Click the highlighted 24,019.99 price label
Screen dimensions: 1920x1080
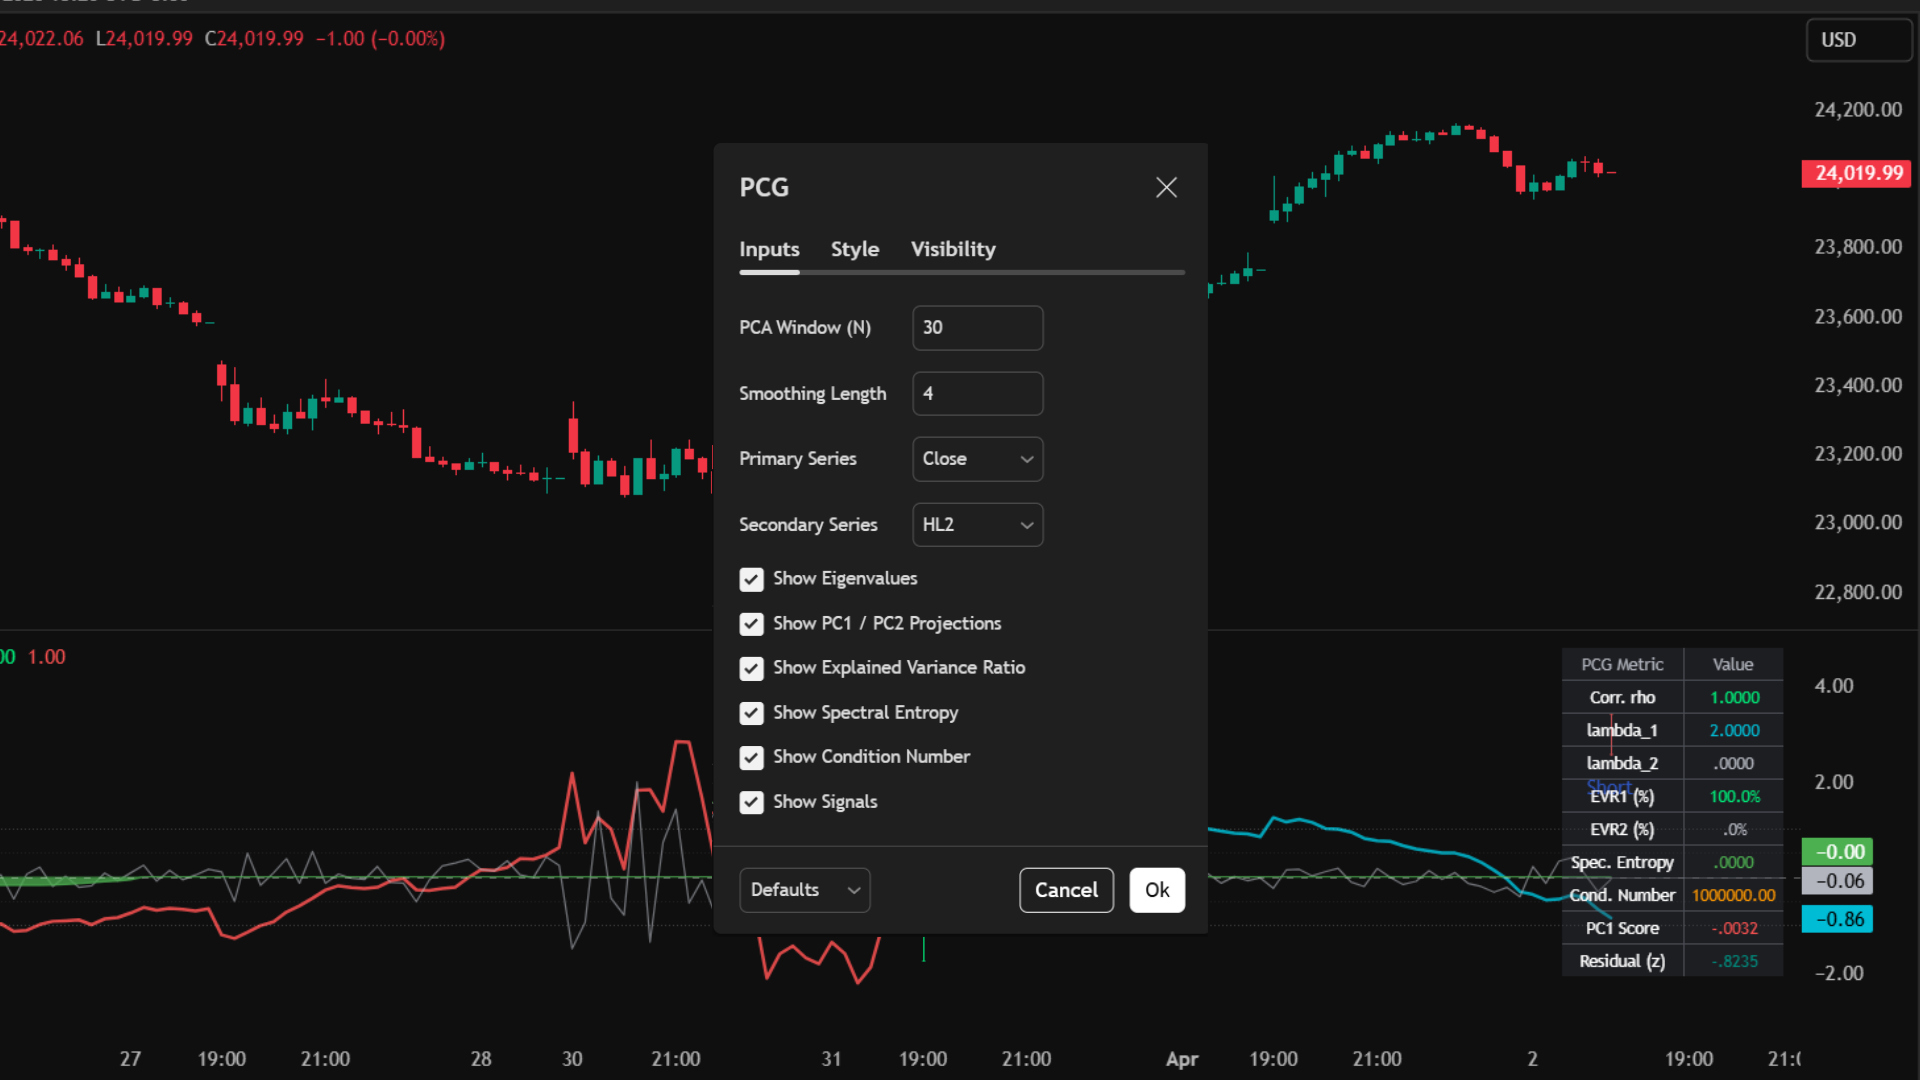(x=1855, y=173)
